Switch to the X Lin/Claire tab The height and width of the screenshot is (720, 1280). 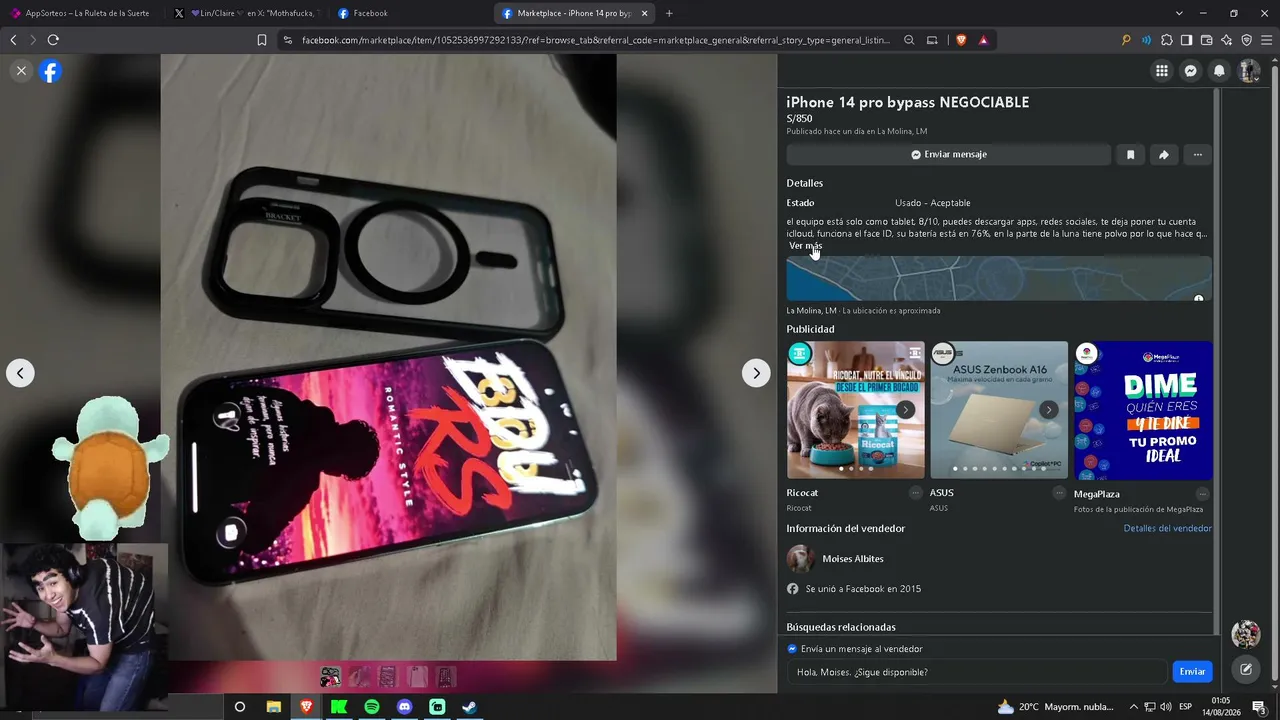246,13
